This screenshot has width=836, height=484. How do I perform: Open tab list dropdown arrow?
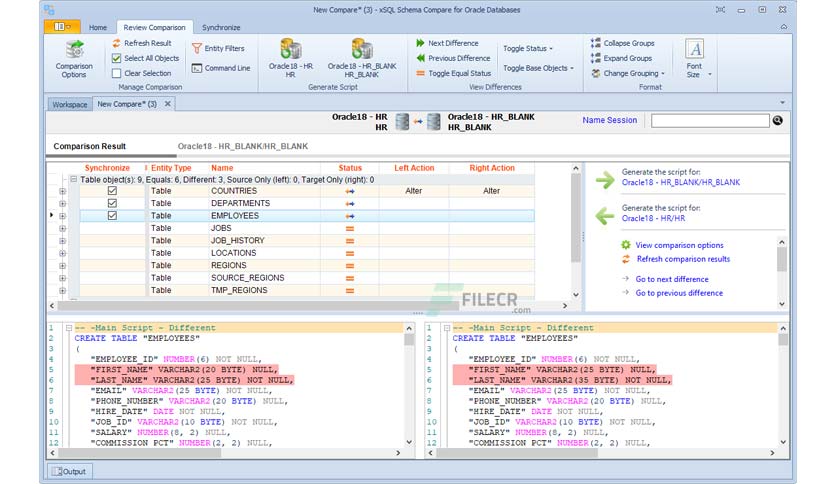(783, 102)
